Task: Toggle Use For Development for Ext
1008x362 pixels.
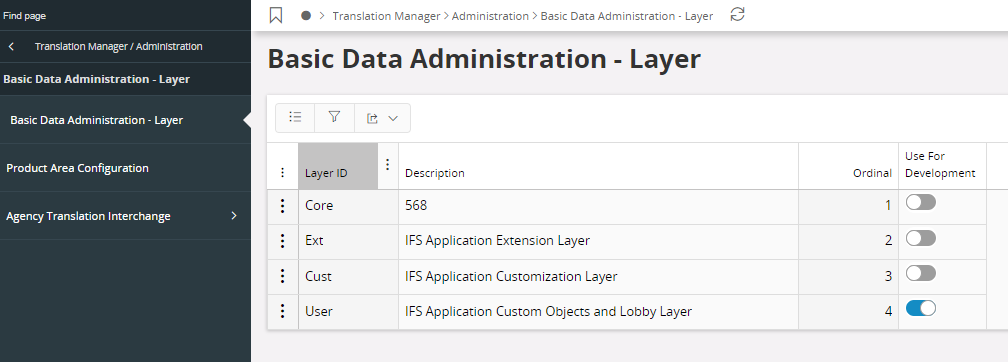Action: tap(921, 239)
